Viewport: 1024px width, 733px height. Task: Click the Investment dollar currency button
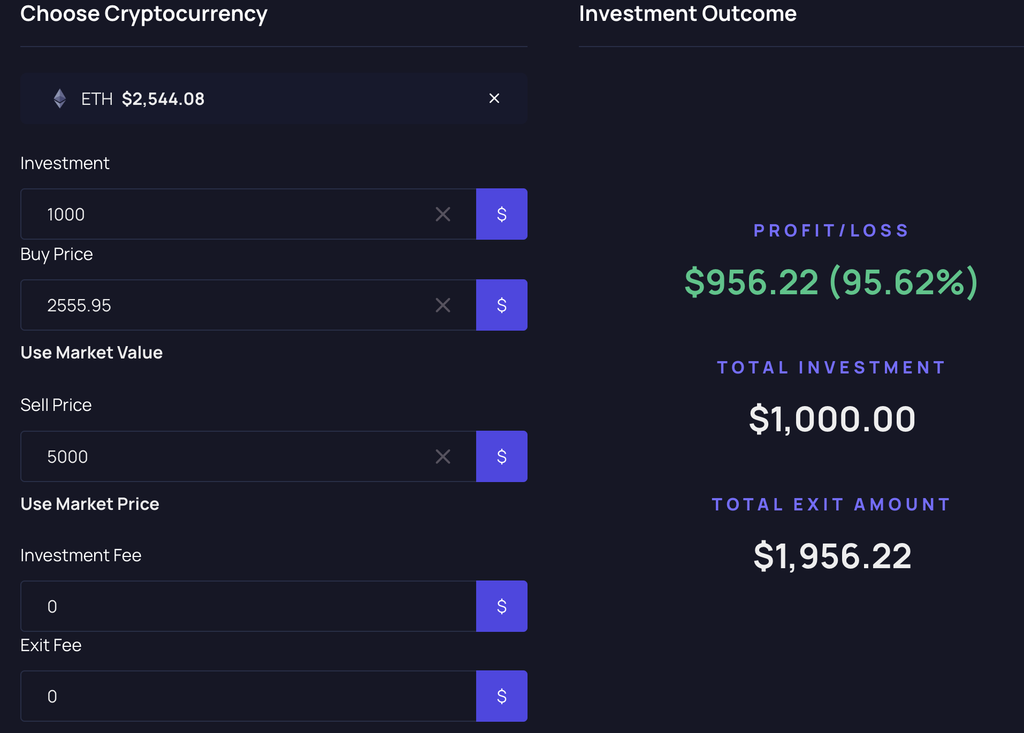click(x=502, y=214)
